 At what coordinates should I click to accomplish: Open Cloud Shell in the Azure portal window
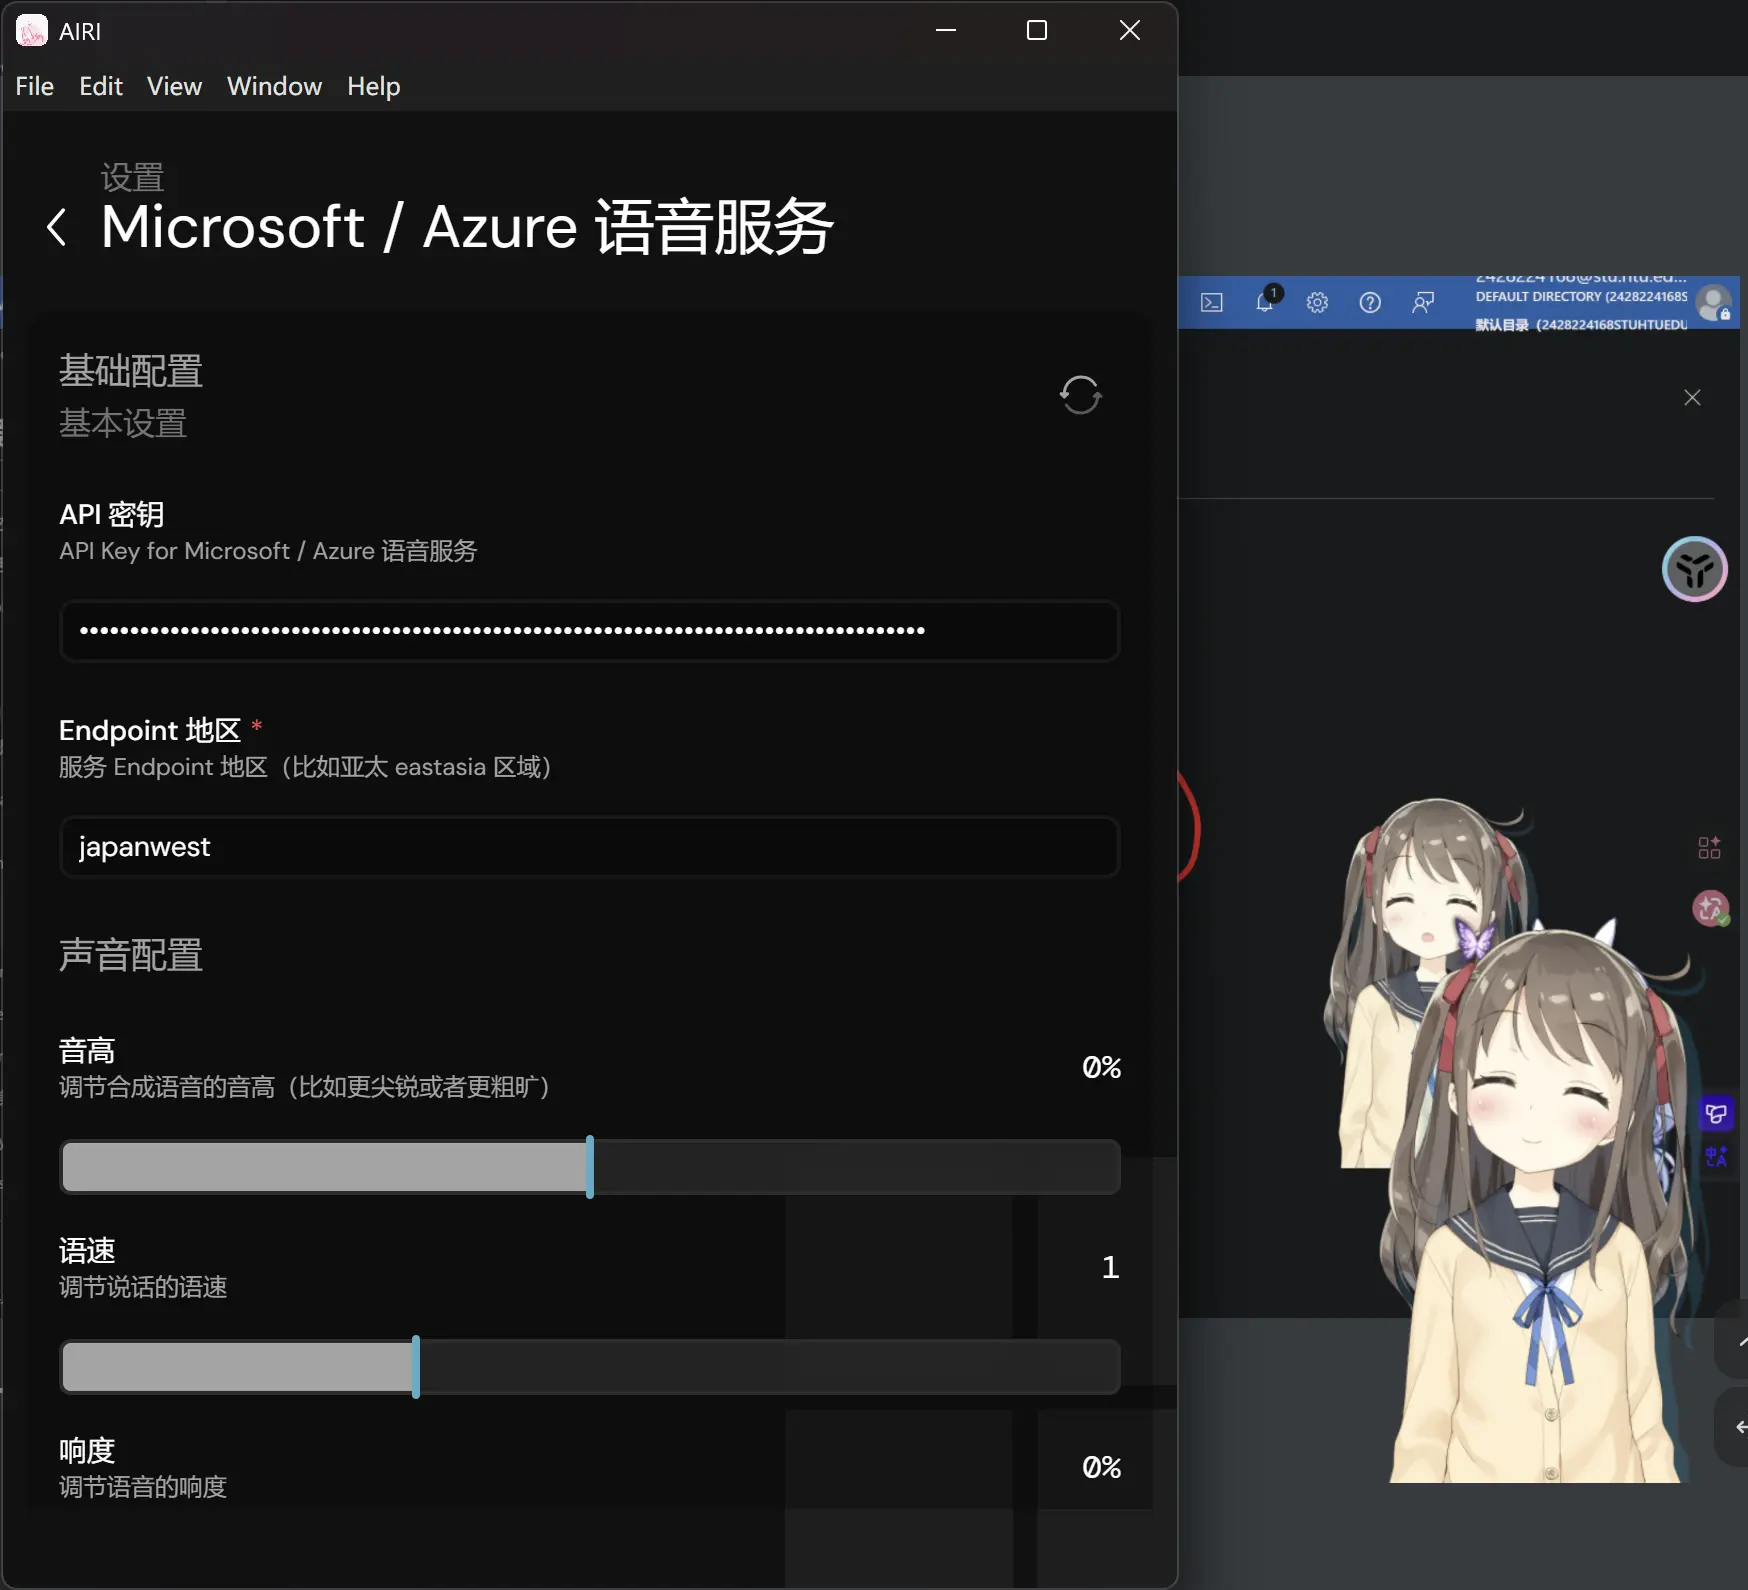(x=1212, y=302)
